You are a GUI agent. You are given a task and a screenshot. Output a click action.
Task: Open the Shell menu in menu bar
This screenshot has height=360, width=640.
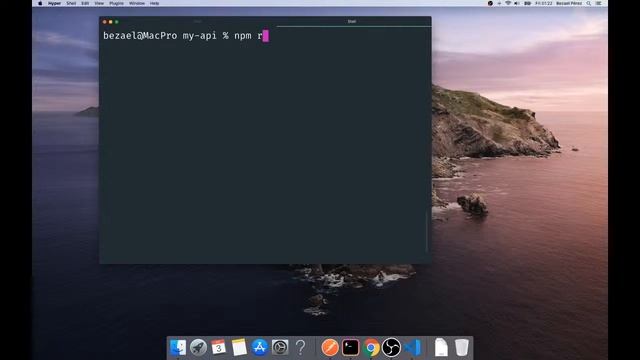pos(71,3)
